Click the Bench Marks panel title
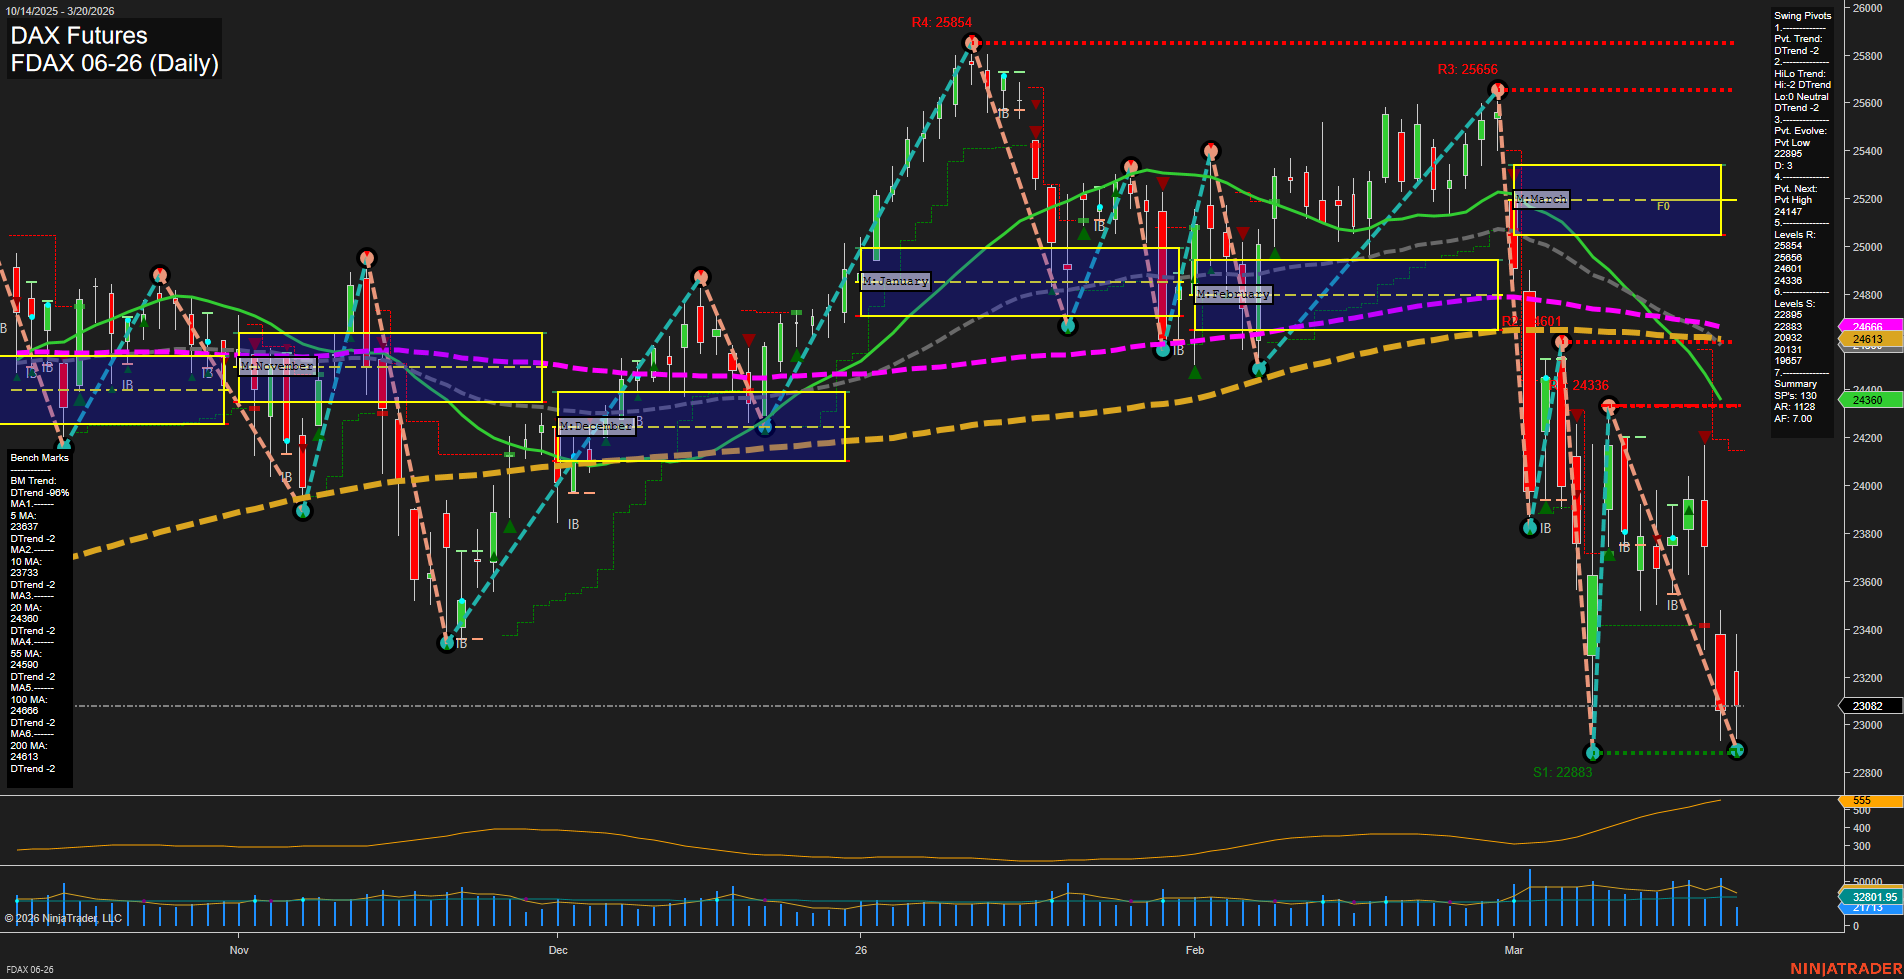Image resolution: width=1904 pixels, height=979 pixels. pos(38,457)
